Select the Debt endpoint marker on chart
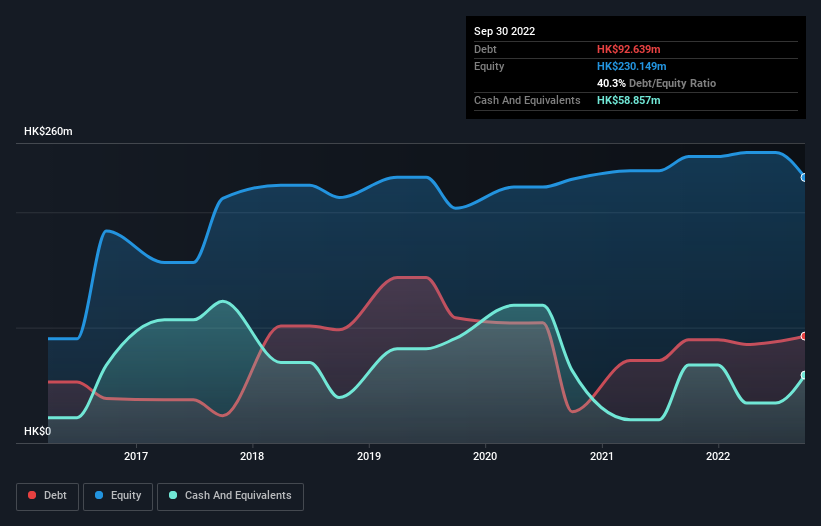This screenshot has width=821, height=526. pyautogui.click(x=804, y=336)
